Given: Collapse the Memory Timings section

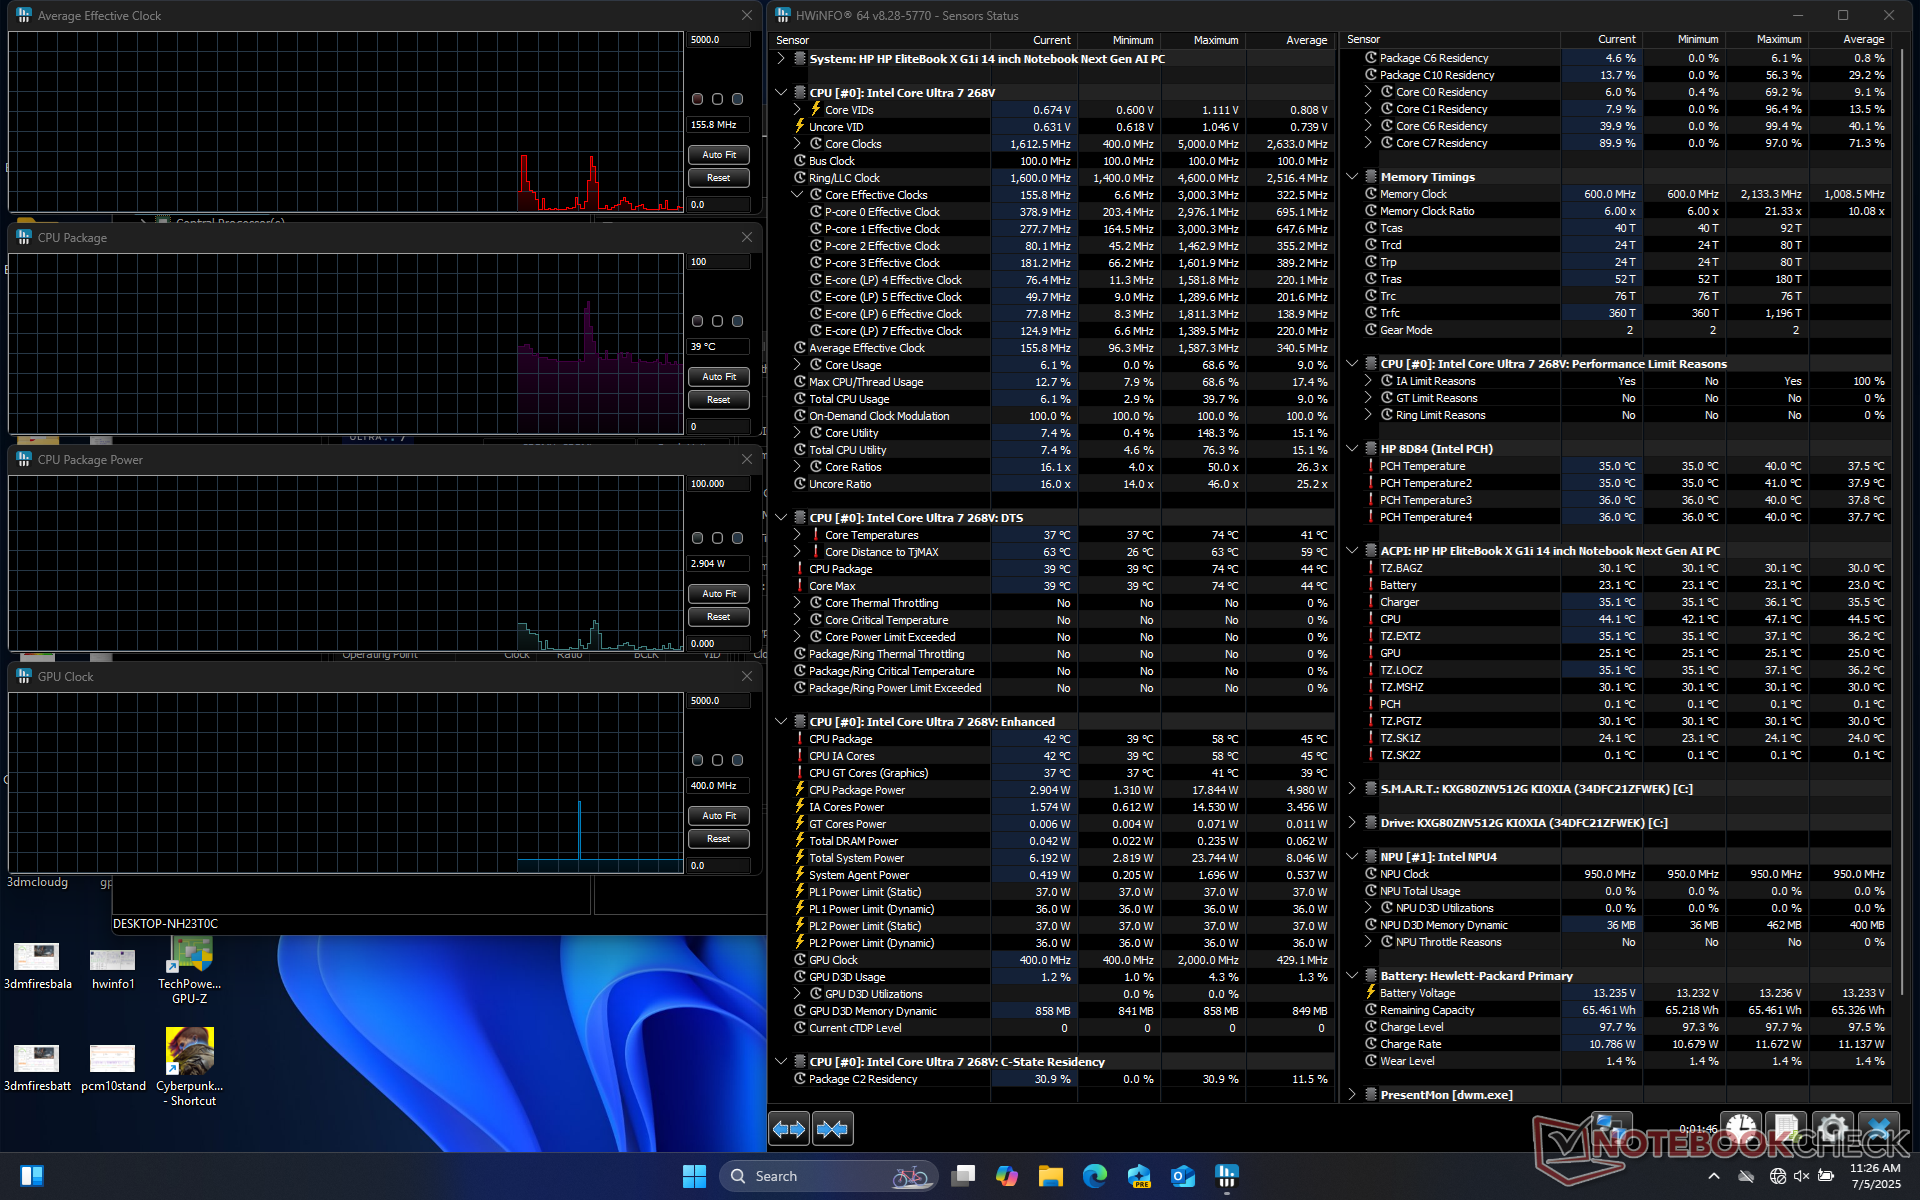Looking at the screenshot, I should coord(1352,177).
